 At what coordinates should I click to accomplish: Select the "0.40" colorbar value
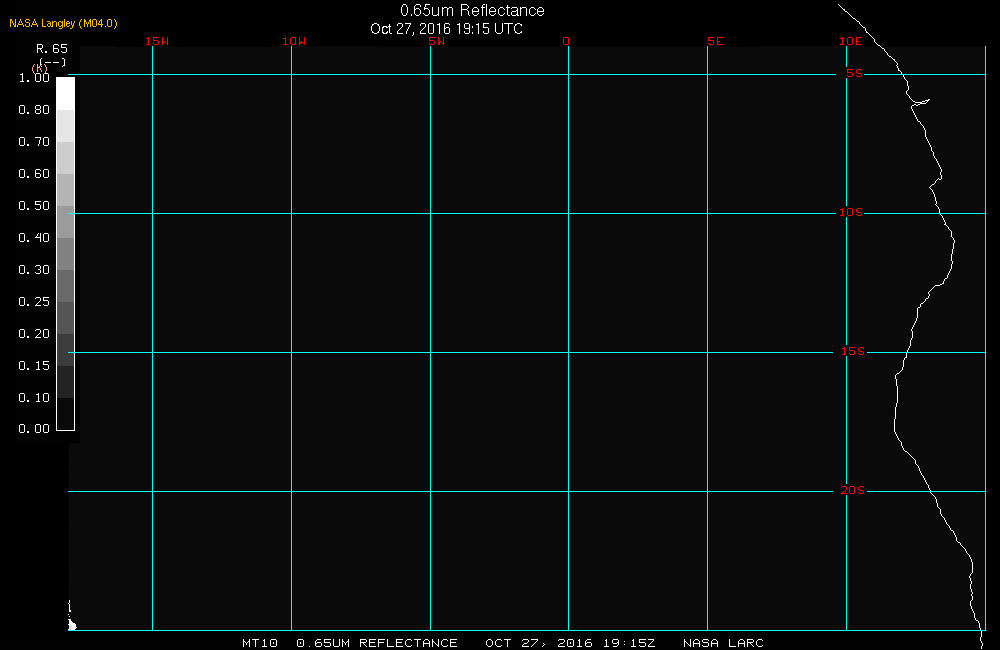pyautogui.click(x=34, y=237)
